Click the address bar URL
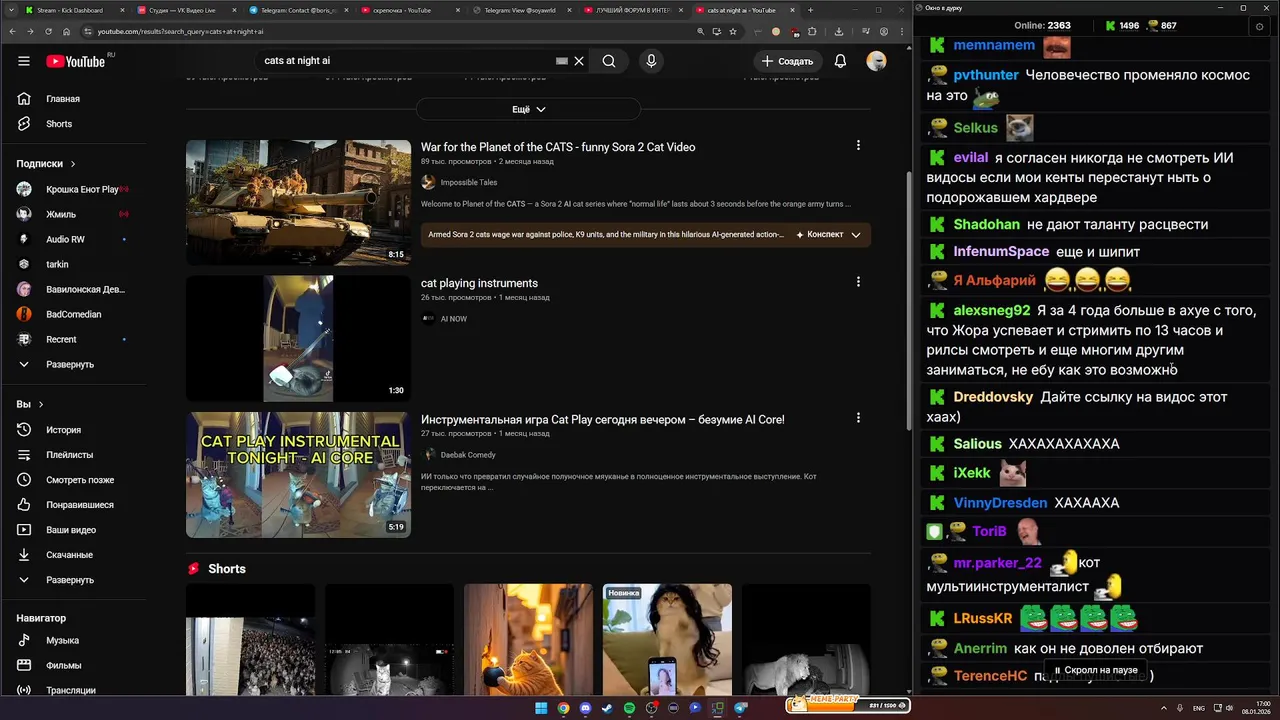This screenshot has height=720, width=1280. click(x=180, y=32)
